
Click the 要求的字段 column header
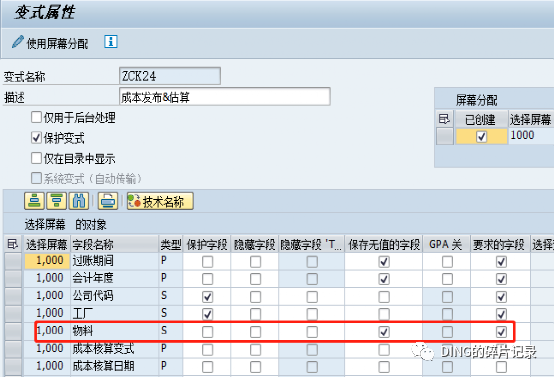[499, 244]
